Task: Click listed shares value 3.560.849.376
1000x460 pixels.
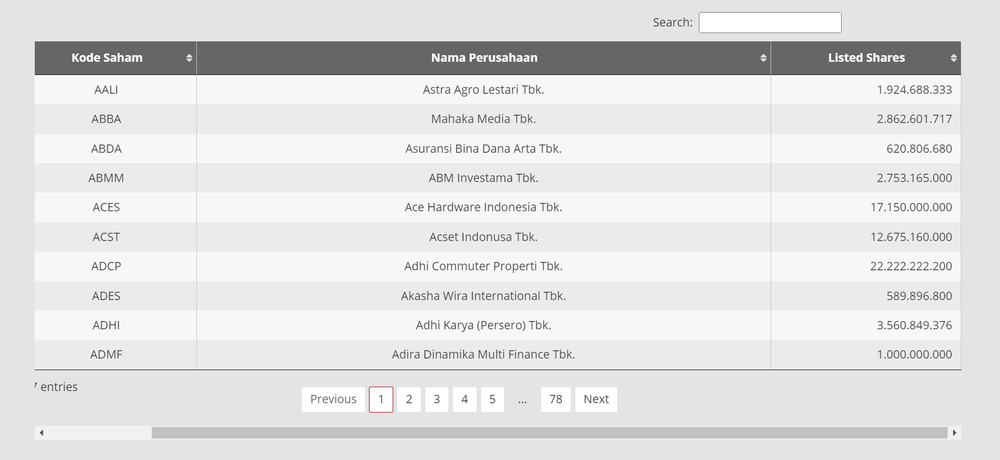Action: (x=914, y=325)
